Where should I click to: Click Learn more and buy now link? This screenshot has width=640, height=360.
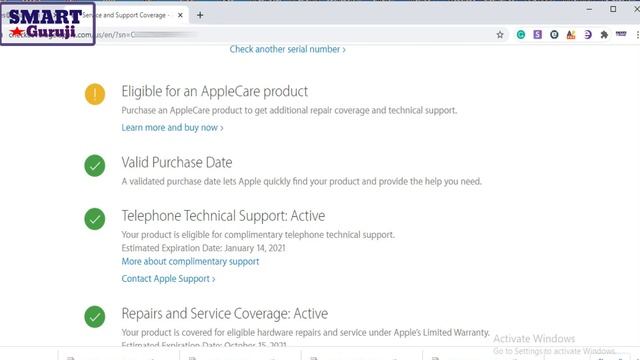click(172, 127)
